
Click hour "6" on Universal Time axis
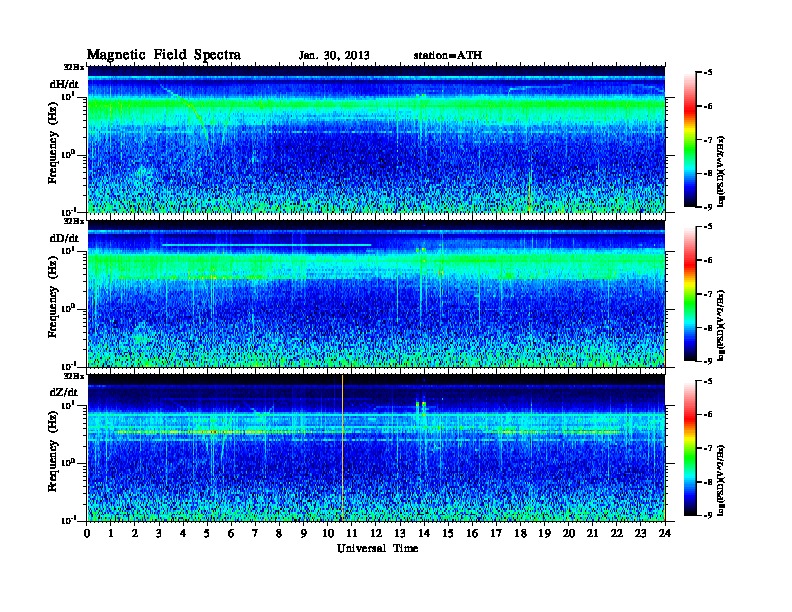(x=231, y=534)
